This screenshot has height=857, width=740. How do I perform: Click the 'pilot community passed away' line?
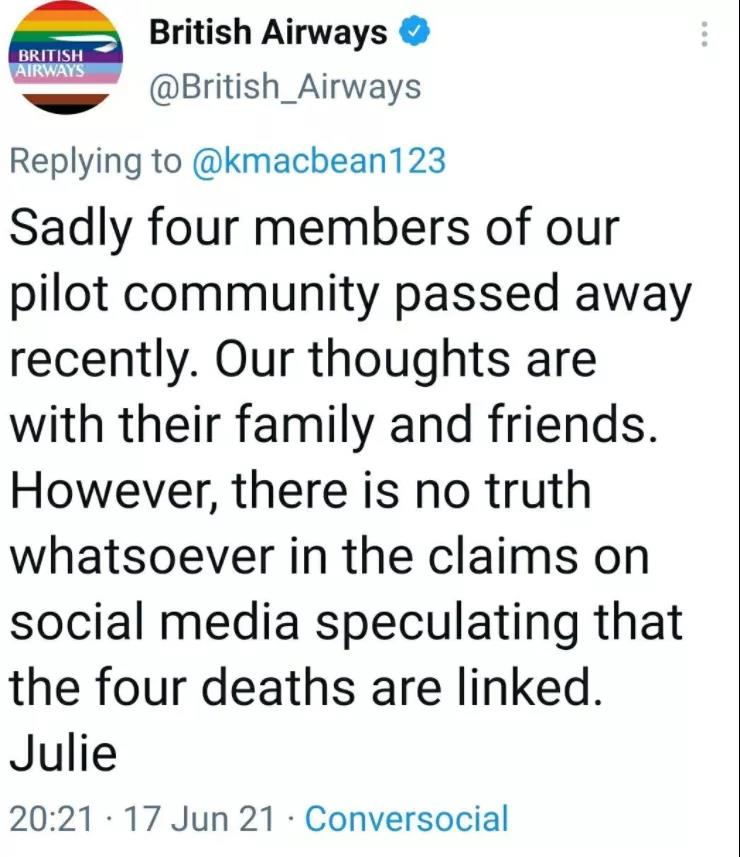351,296
